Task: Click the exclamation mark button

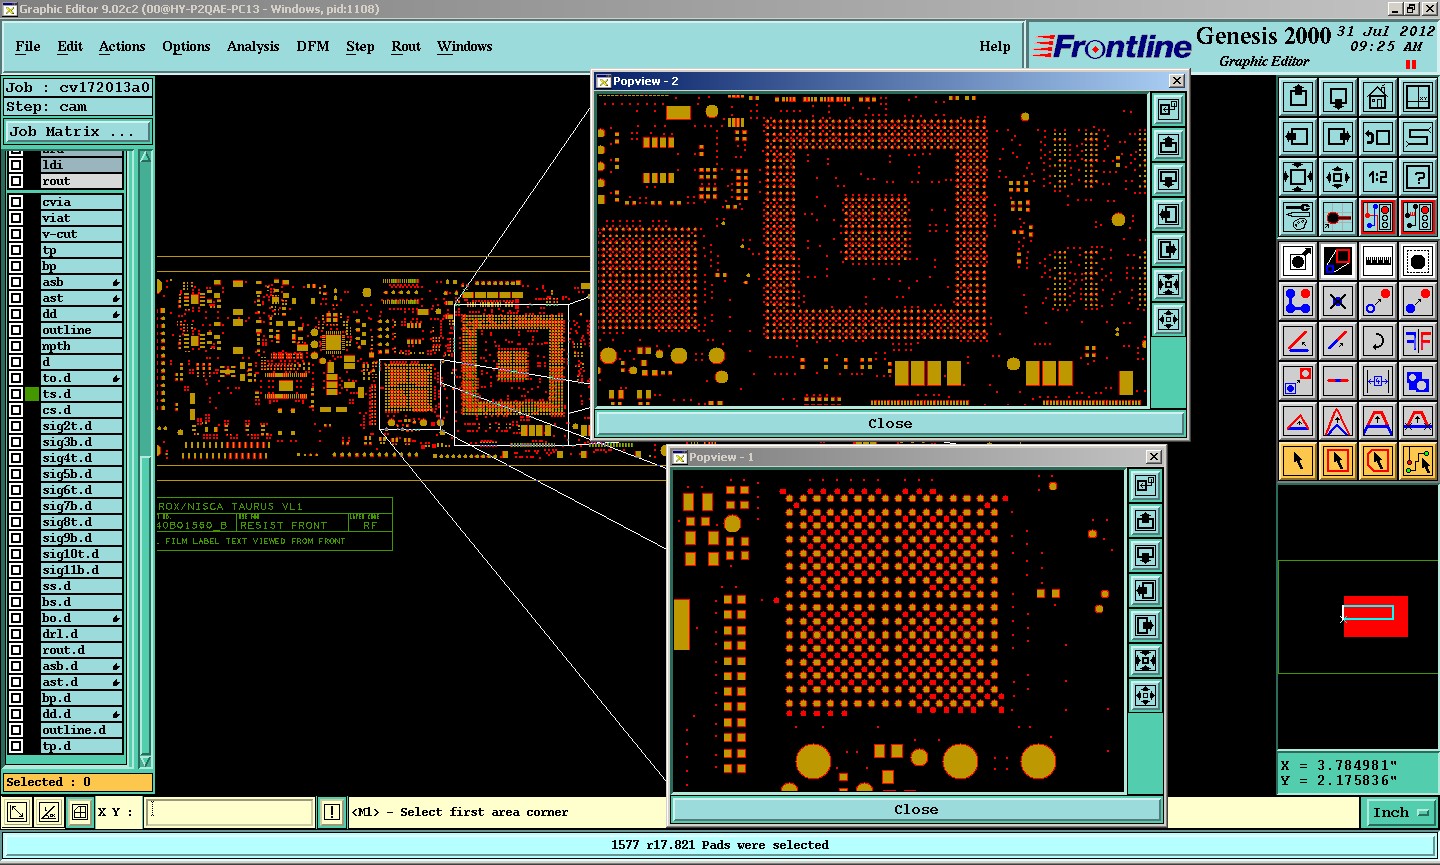Action: coord(332,812)
